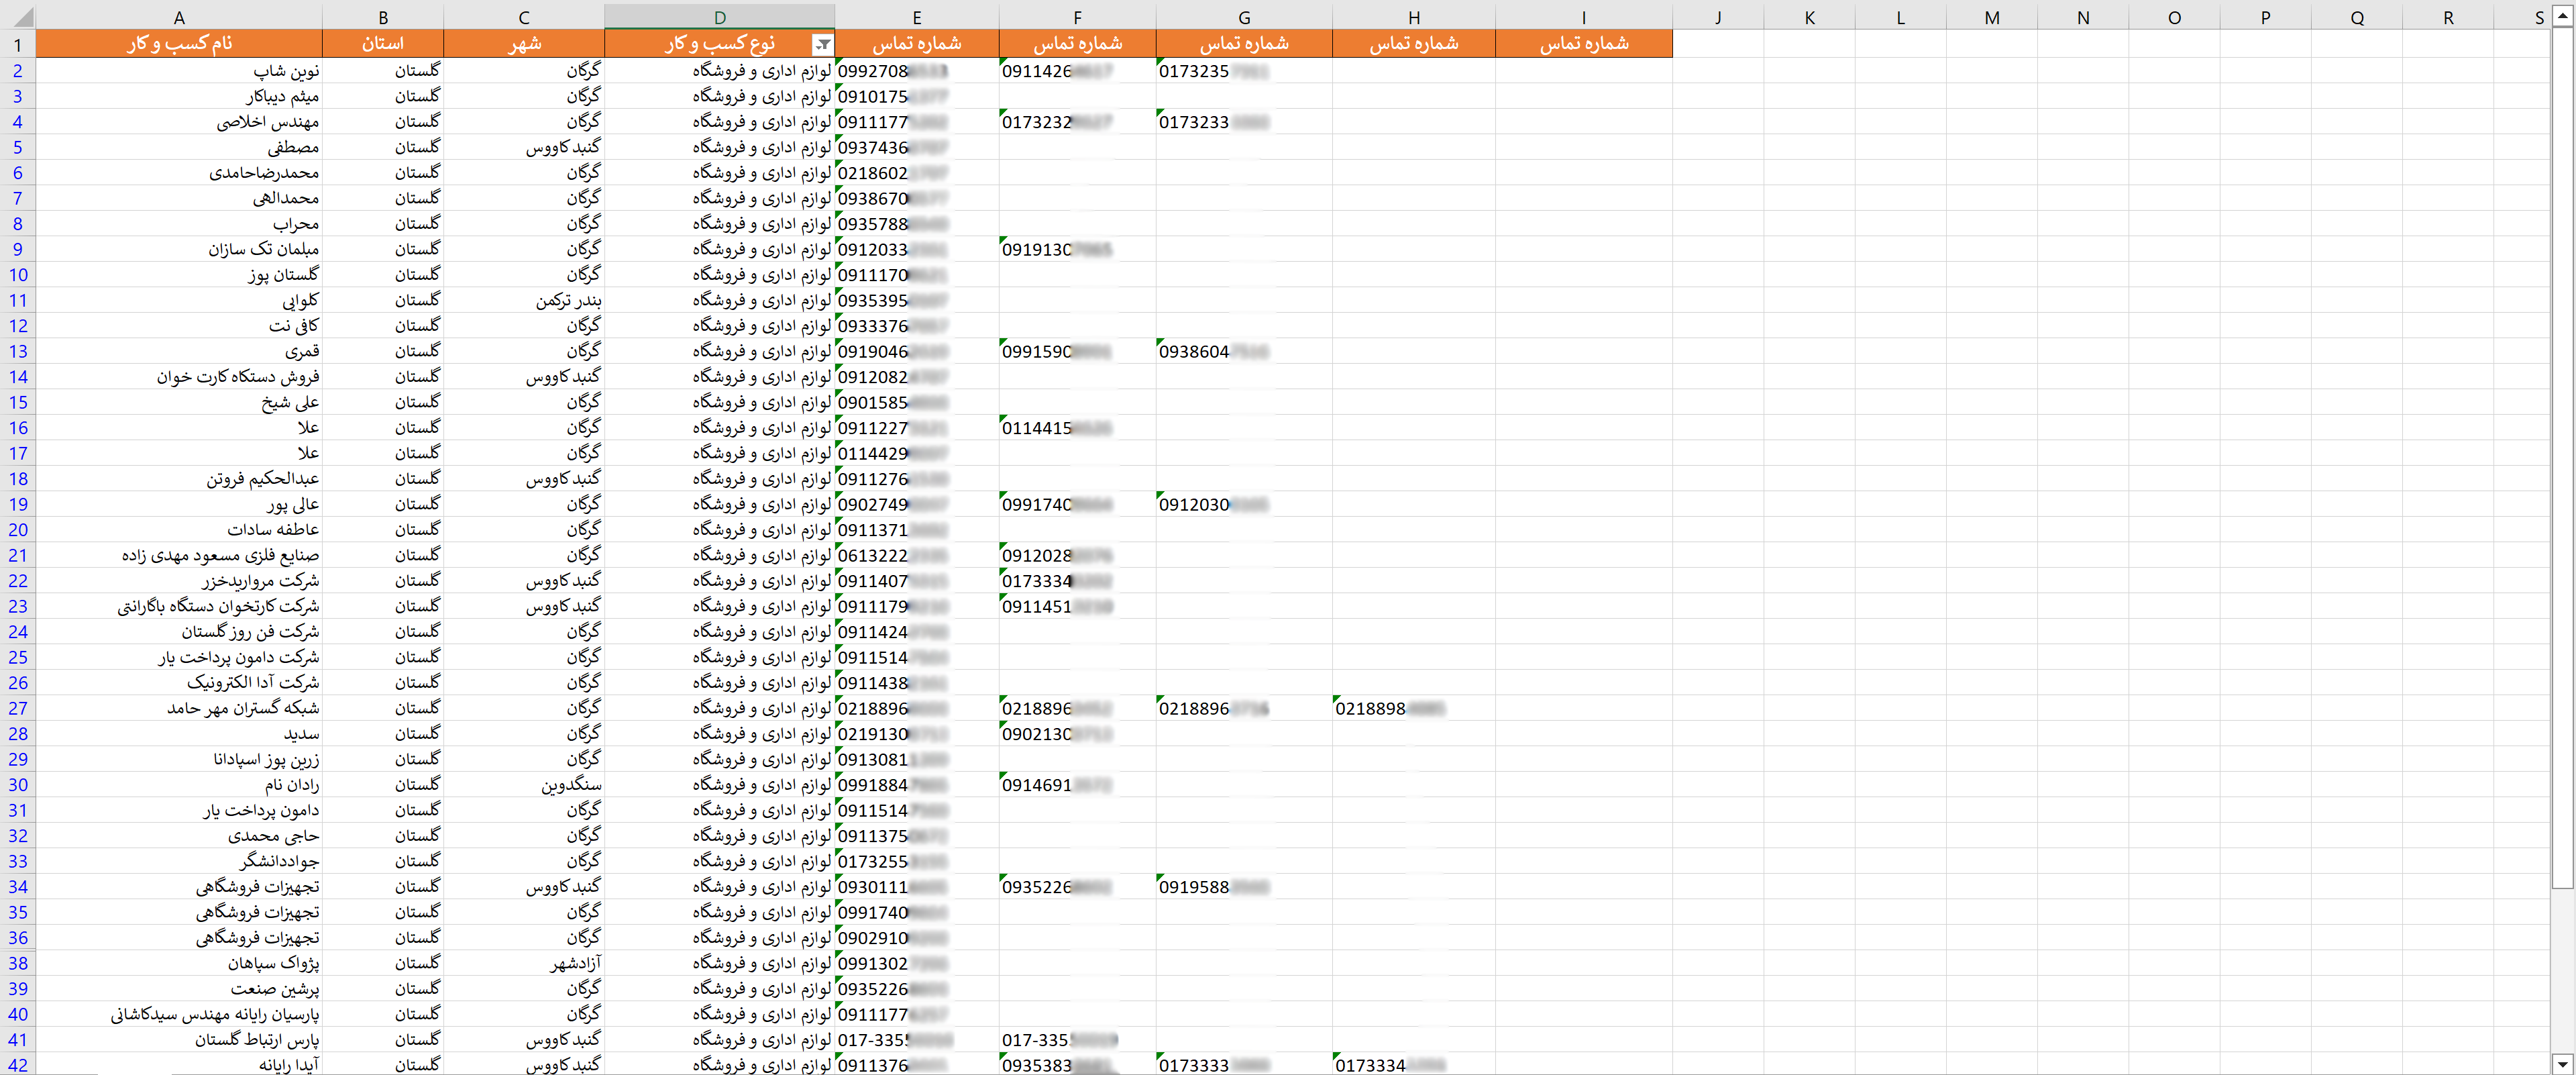Image resolution: width=2576 pixels, height=1075 pixels.
Task: Select the cell شرکت کارتخوان دستگاه باگارانتی
Action: click(x=179, y=606)
